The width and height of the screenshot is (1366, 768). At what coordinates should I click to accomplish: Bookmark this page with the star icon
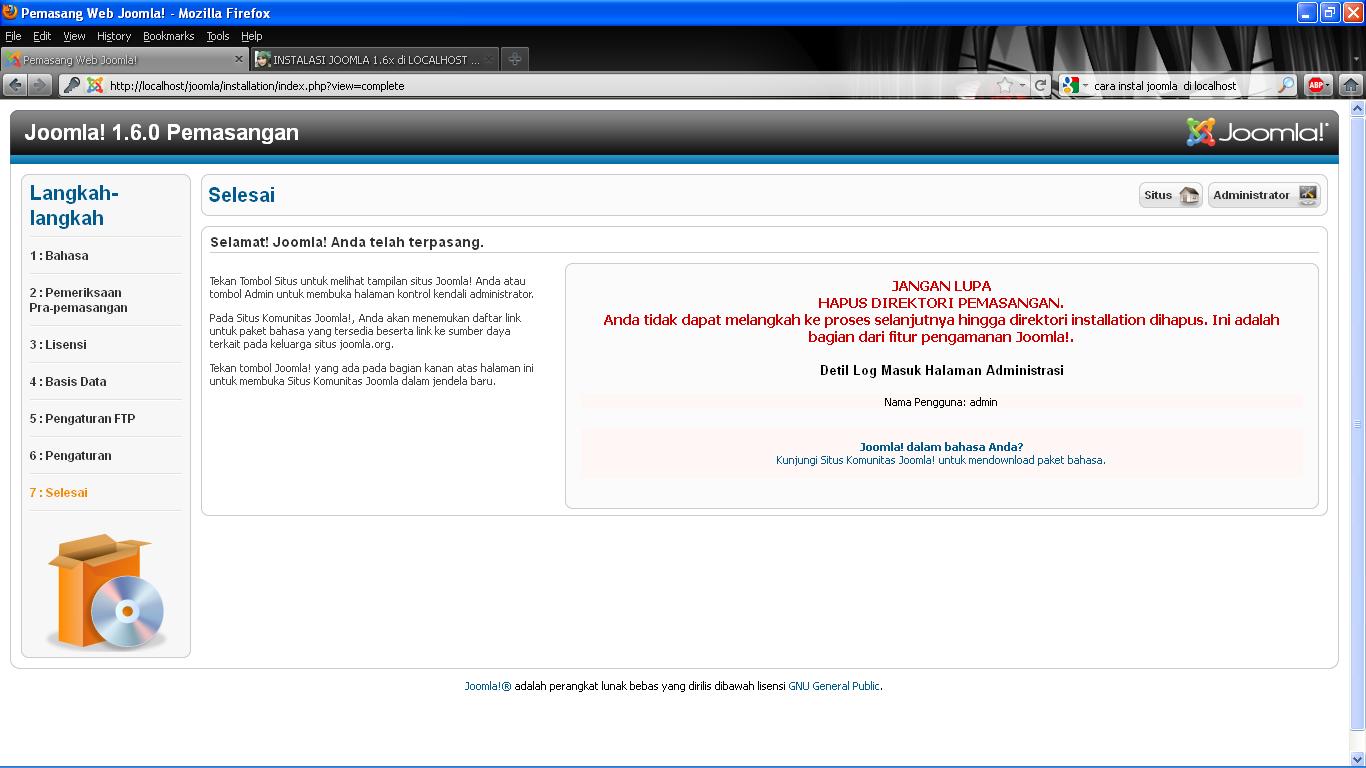(1005, 86)
